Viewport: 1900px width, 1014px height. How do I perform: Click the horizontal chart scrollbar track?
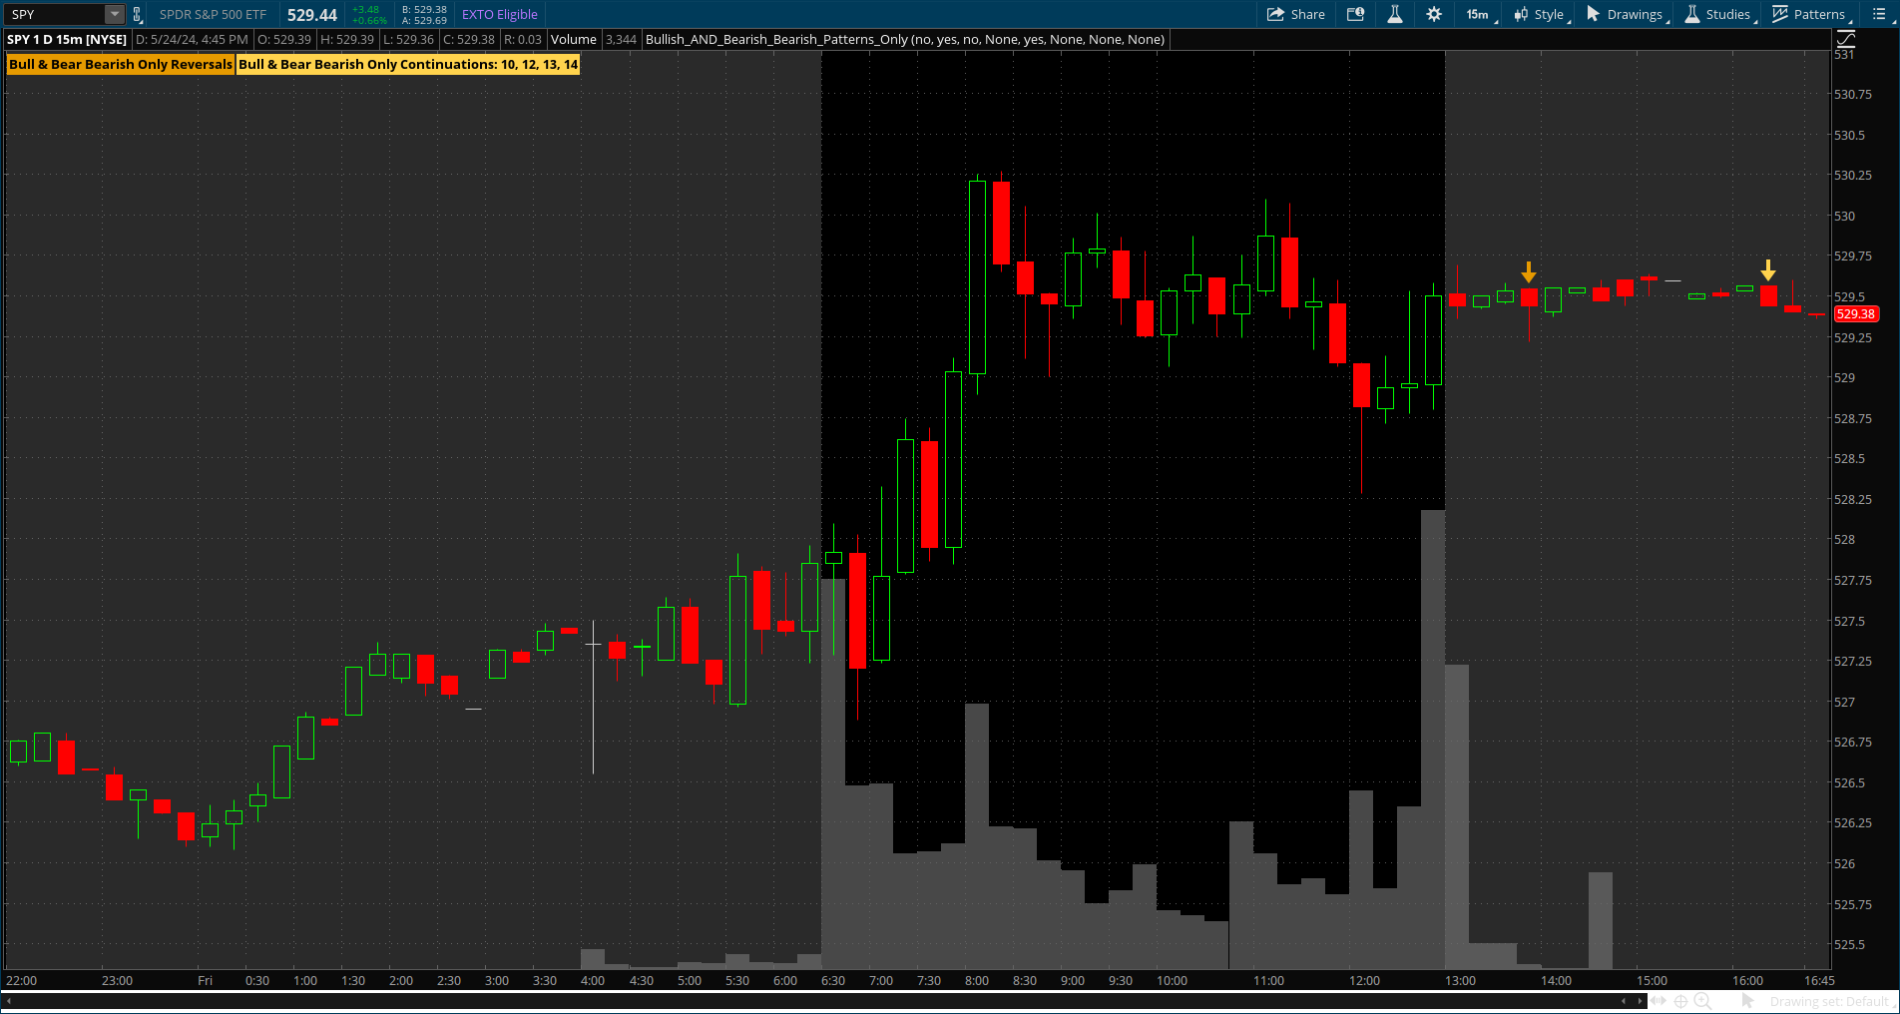pos(800,1001)
